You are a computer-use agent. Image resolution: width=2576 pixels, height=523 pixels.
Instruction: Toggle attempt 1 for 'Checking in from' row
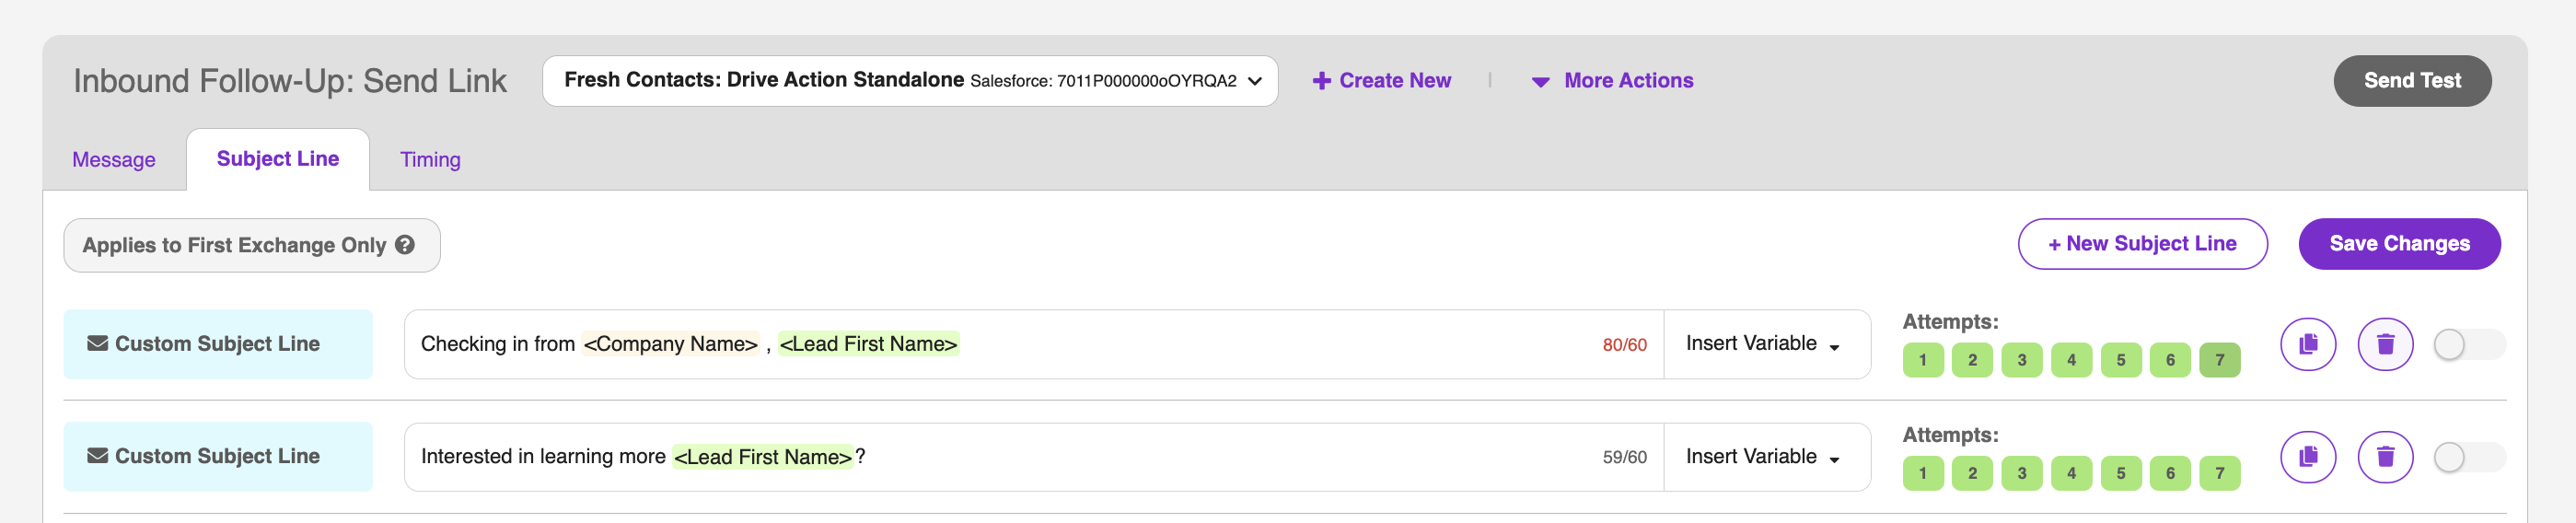(x=1922, y=360)
